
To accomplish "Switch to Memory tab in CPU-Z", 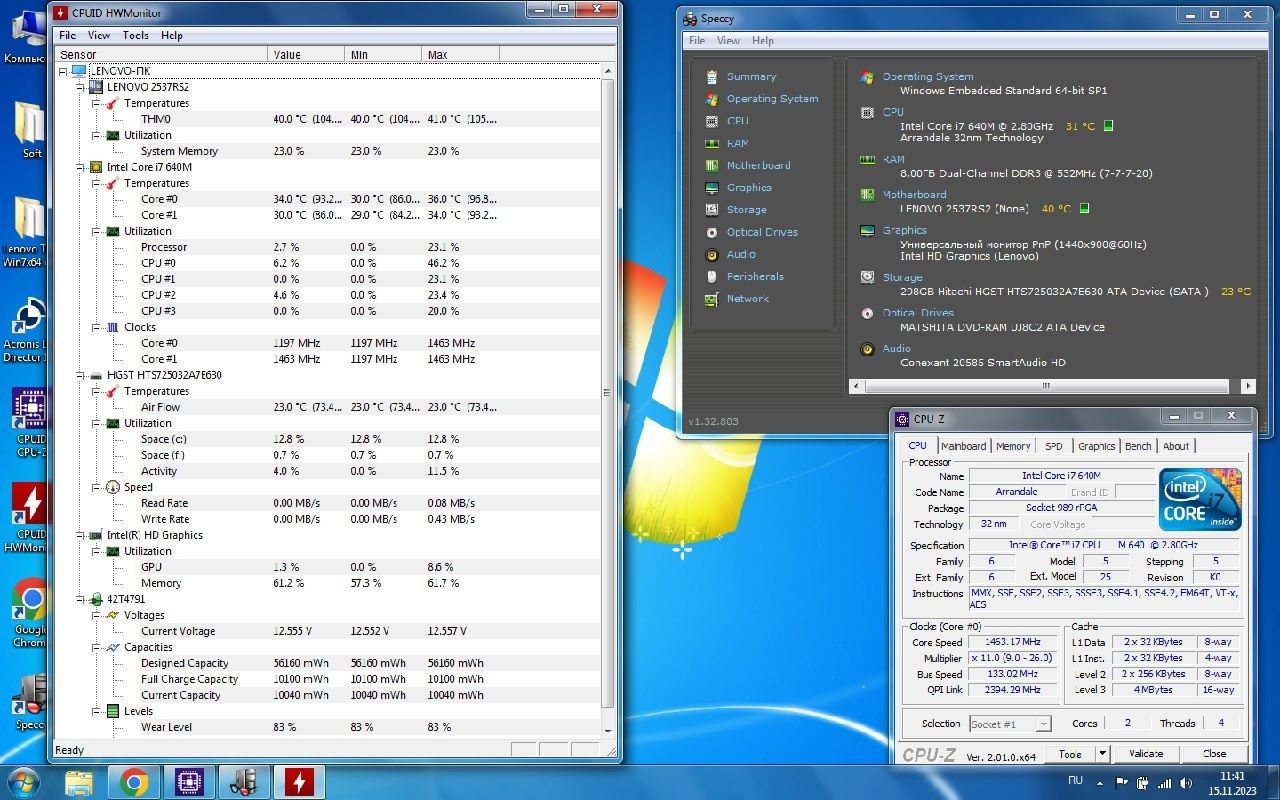I will click(x=1013, y=446).
